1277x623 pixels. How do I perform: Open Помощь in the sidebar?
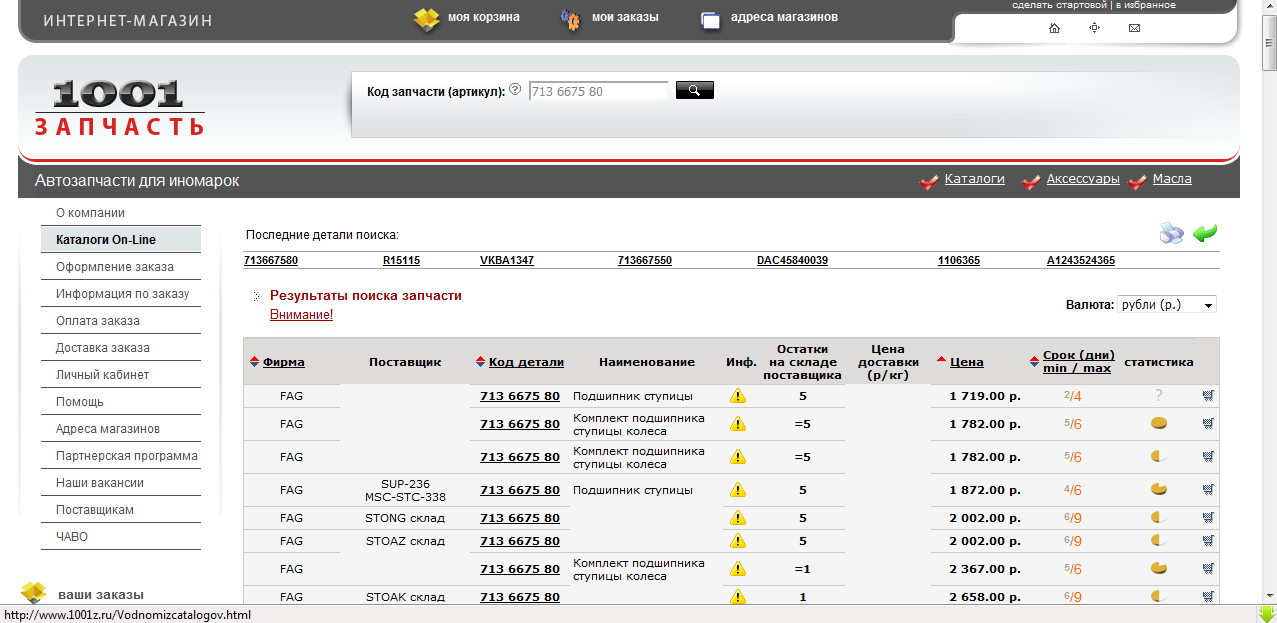[x=80, y=402]
